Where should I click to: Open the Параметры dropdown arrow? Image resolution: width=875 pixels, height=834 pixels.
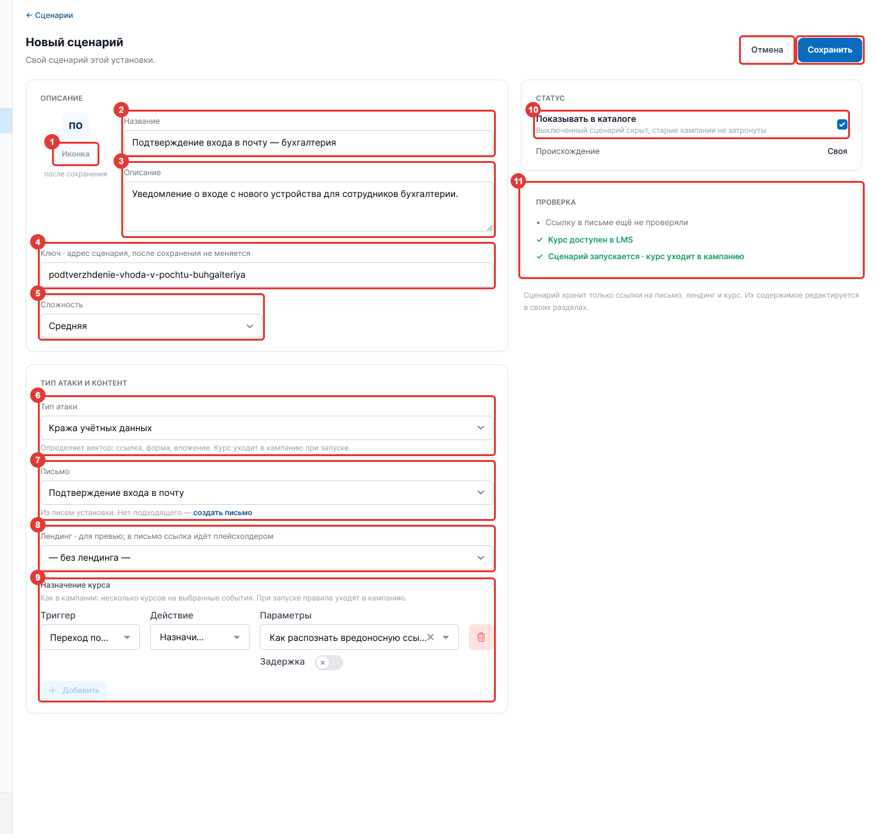tap(446, 637)
